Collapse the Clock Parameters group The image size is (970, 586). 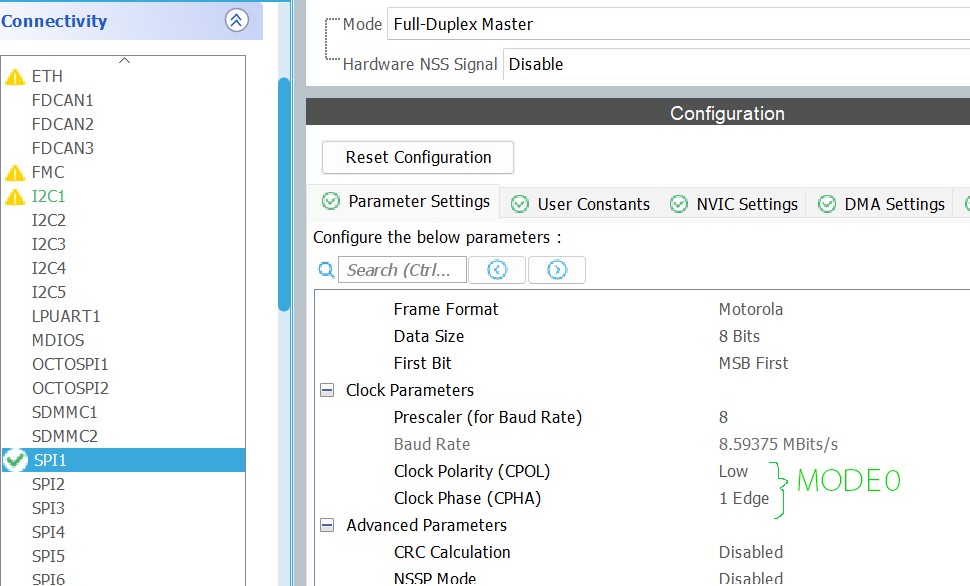pyautogui.click(x=327, y=390)
